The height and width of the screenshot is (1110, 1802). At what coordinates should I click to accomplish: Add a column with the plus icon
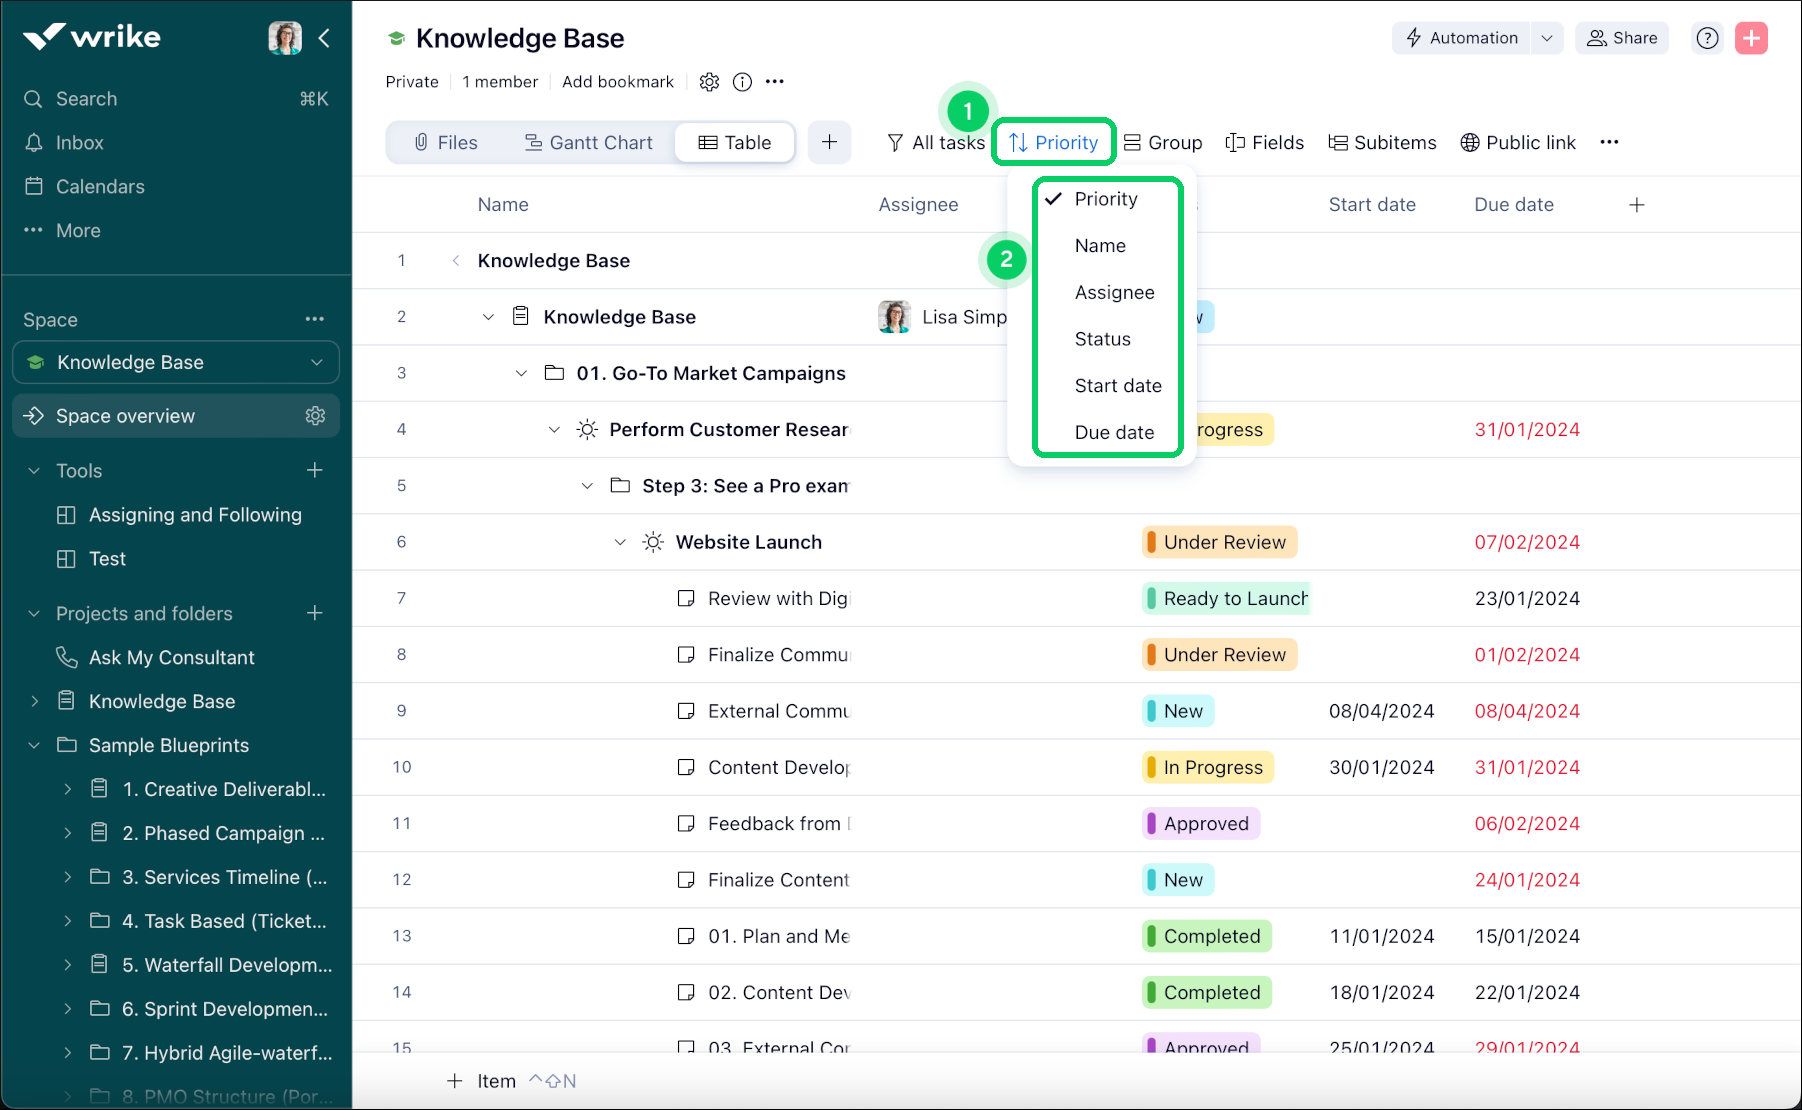[x=1636, y=205]
